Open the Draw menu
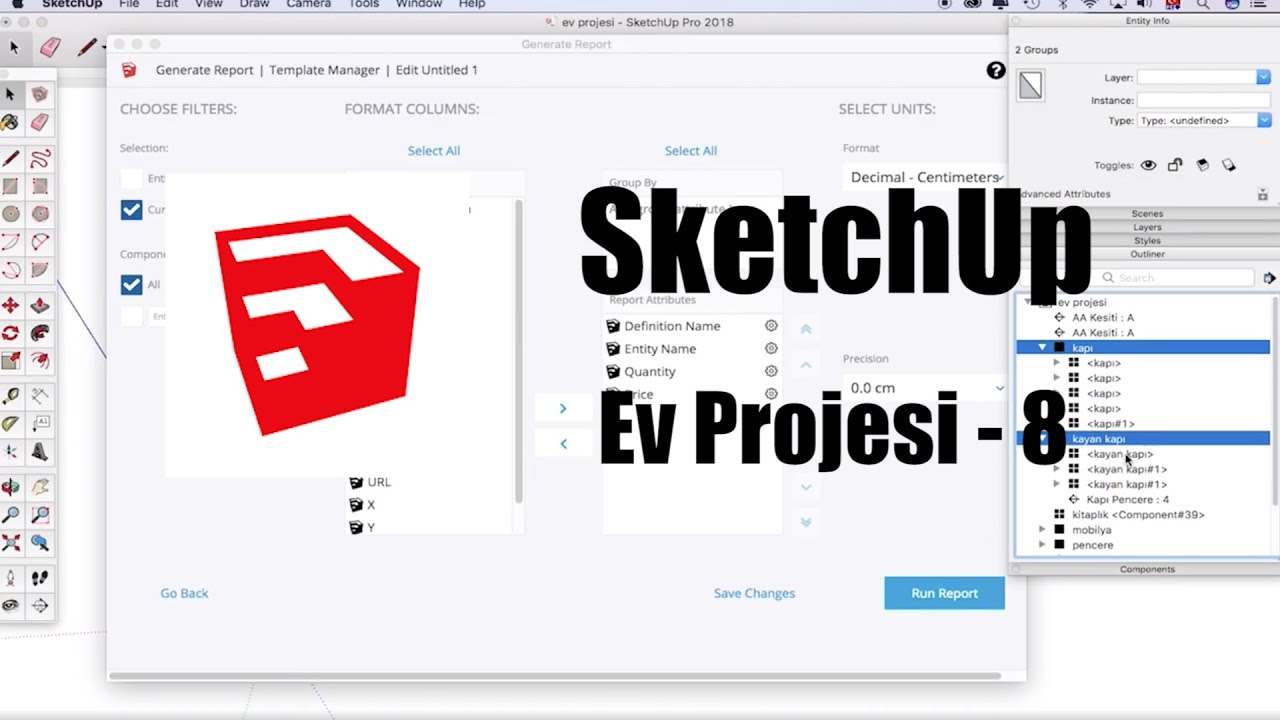 [254, 5]
